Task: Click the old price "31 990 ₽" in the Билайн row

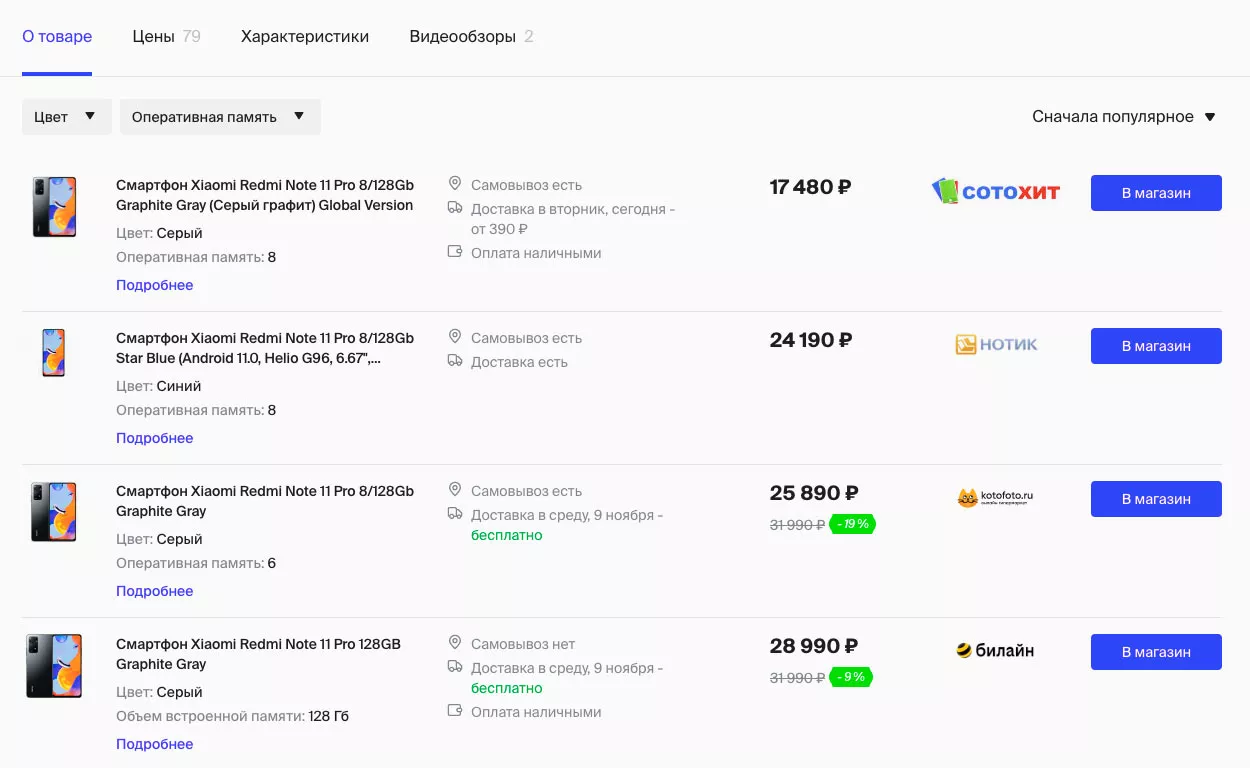Action: click(x=797, y=677)
